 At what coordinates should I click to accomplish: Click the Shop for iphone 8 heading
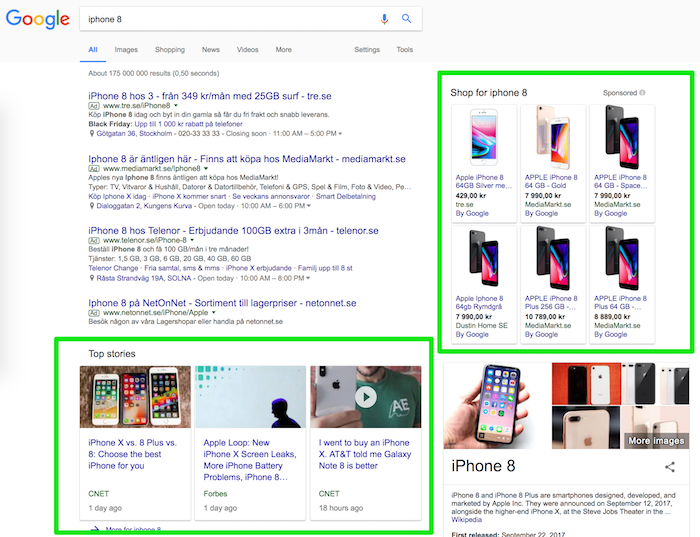coord(488,93)
